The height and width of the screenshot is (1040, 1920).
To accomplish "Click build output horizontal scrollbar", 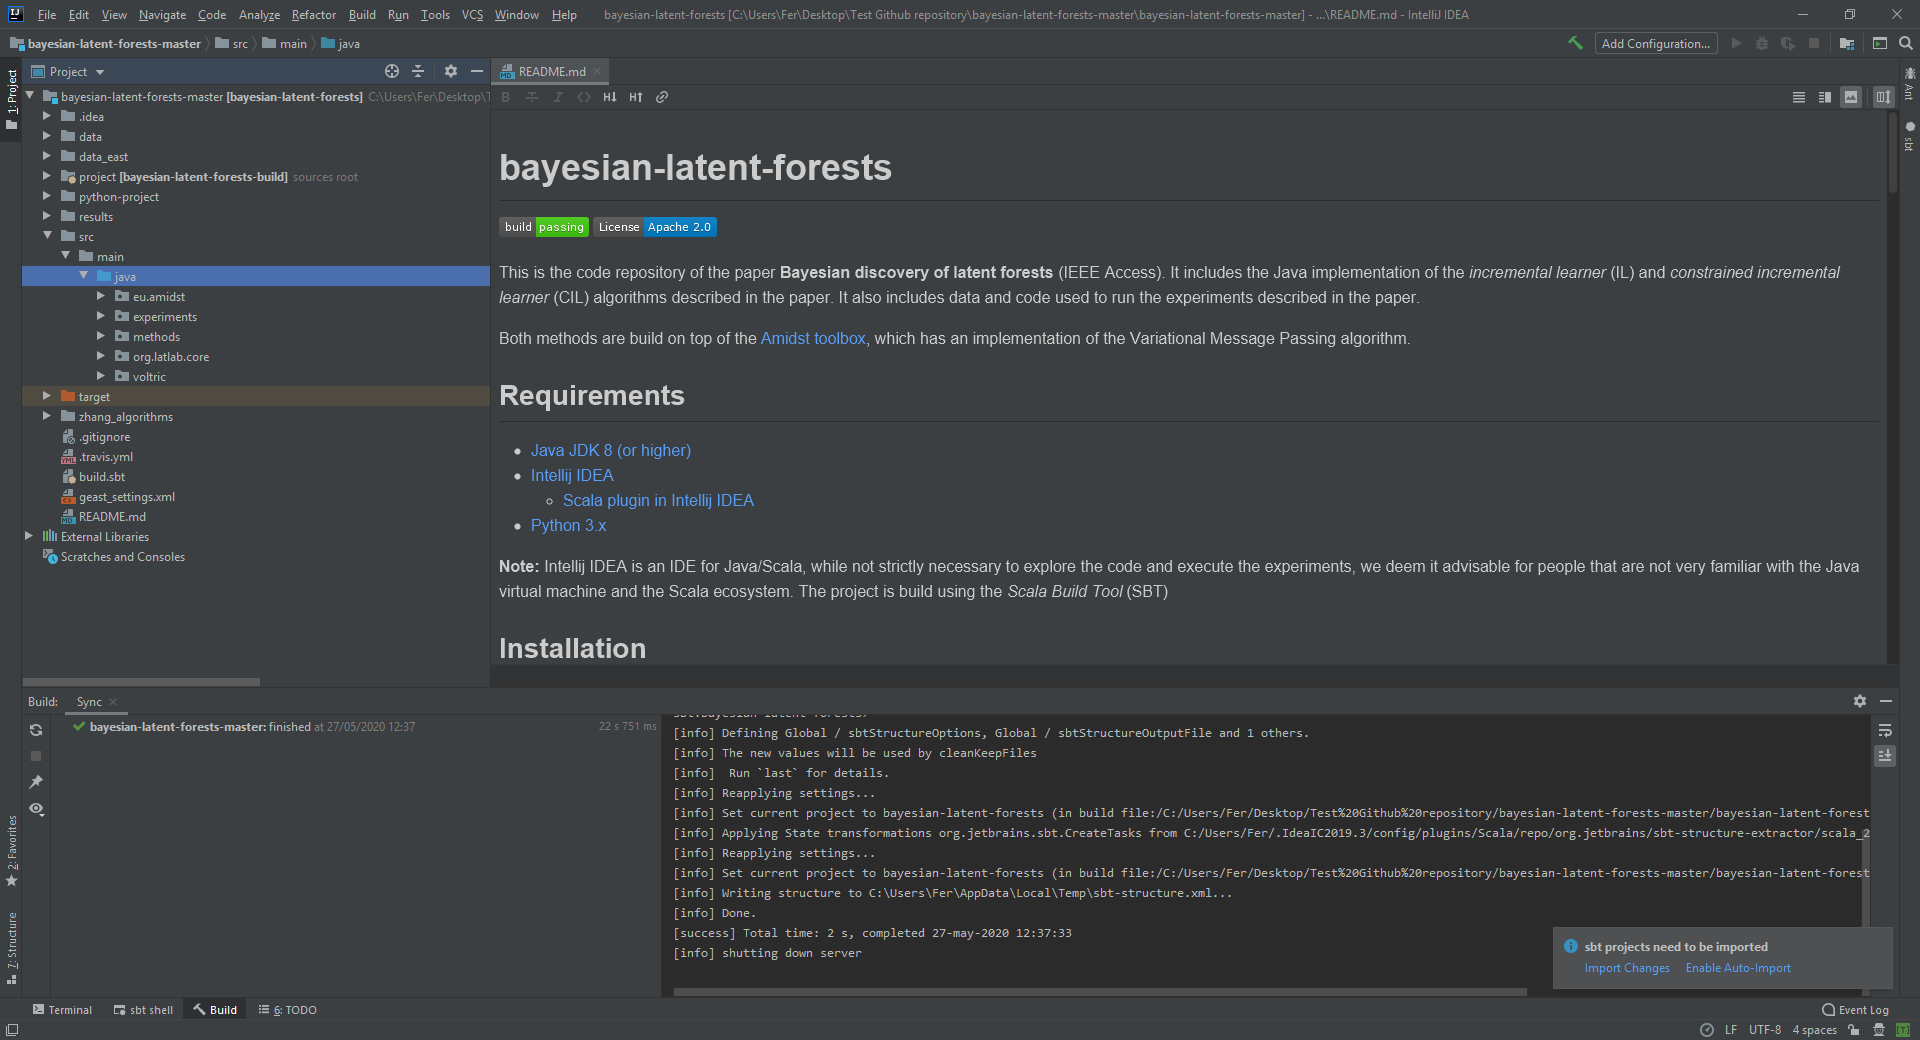I will point(1100,992).
